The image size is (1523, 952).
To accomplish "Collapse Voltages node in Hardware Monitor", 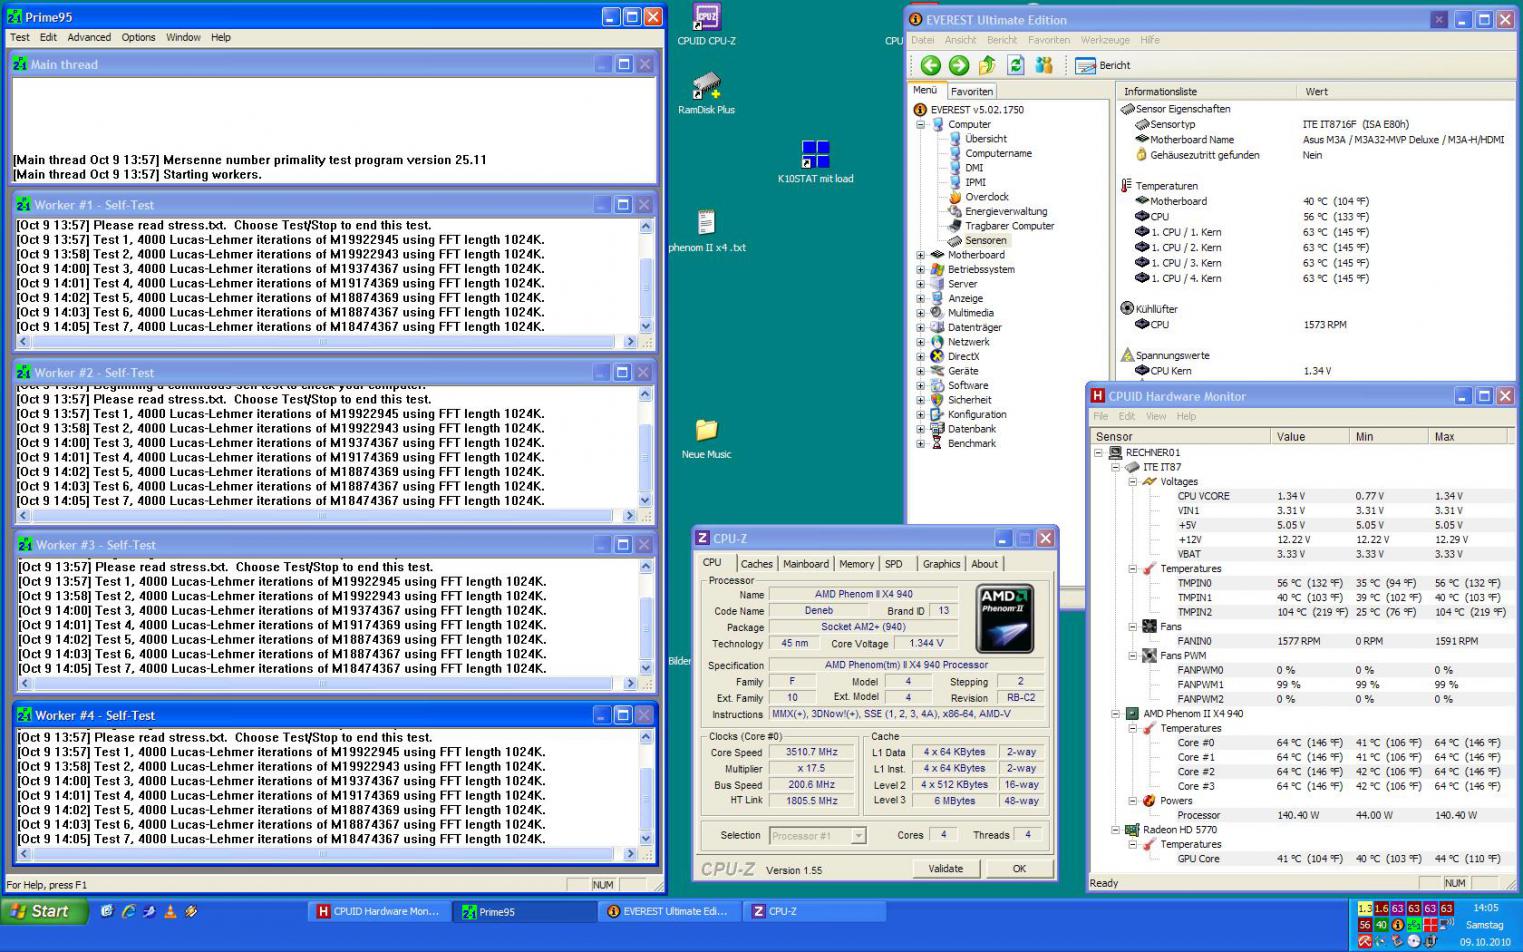I will pyautogui.click(x=1133, y=481).
